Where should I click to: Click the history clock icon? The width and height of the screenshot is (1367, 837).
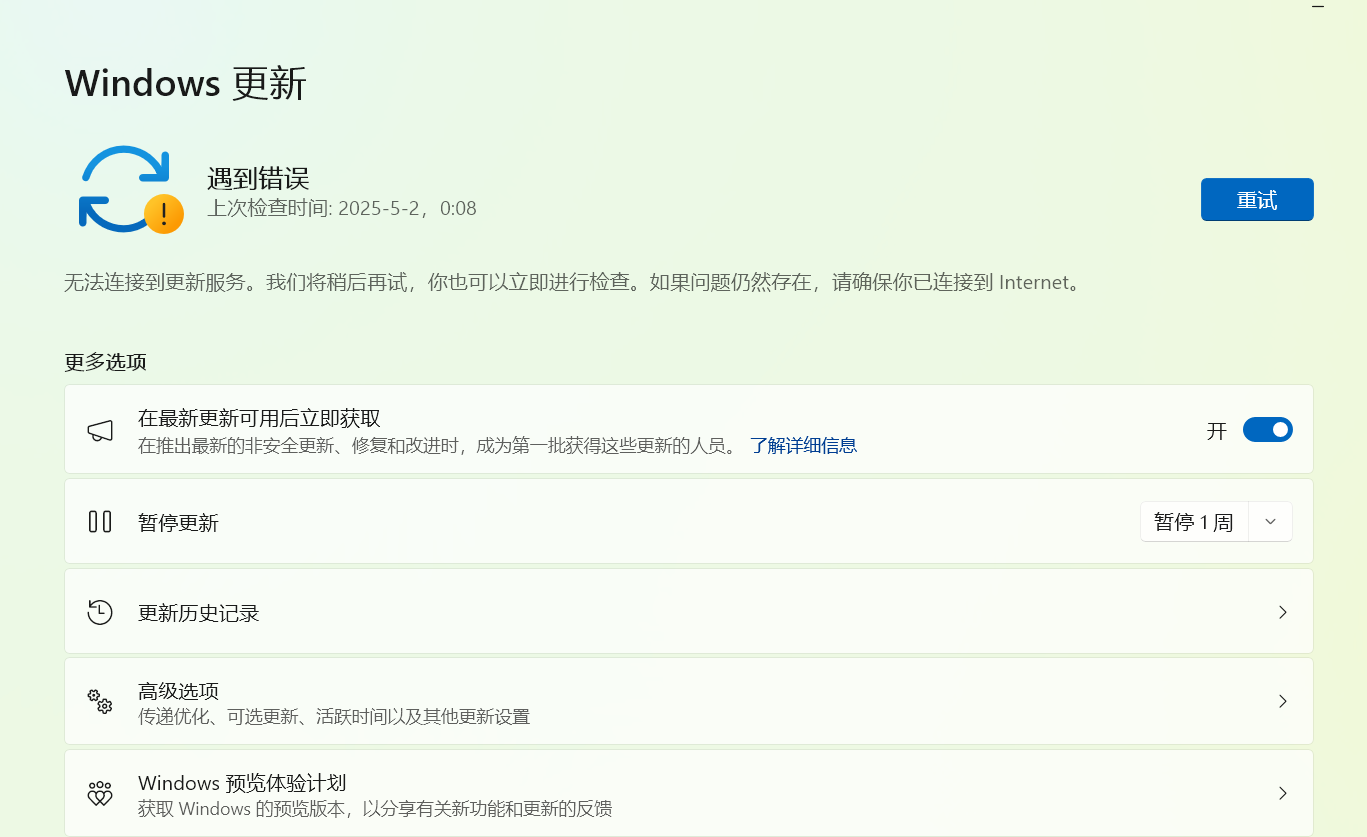pos(100,612)
